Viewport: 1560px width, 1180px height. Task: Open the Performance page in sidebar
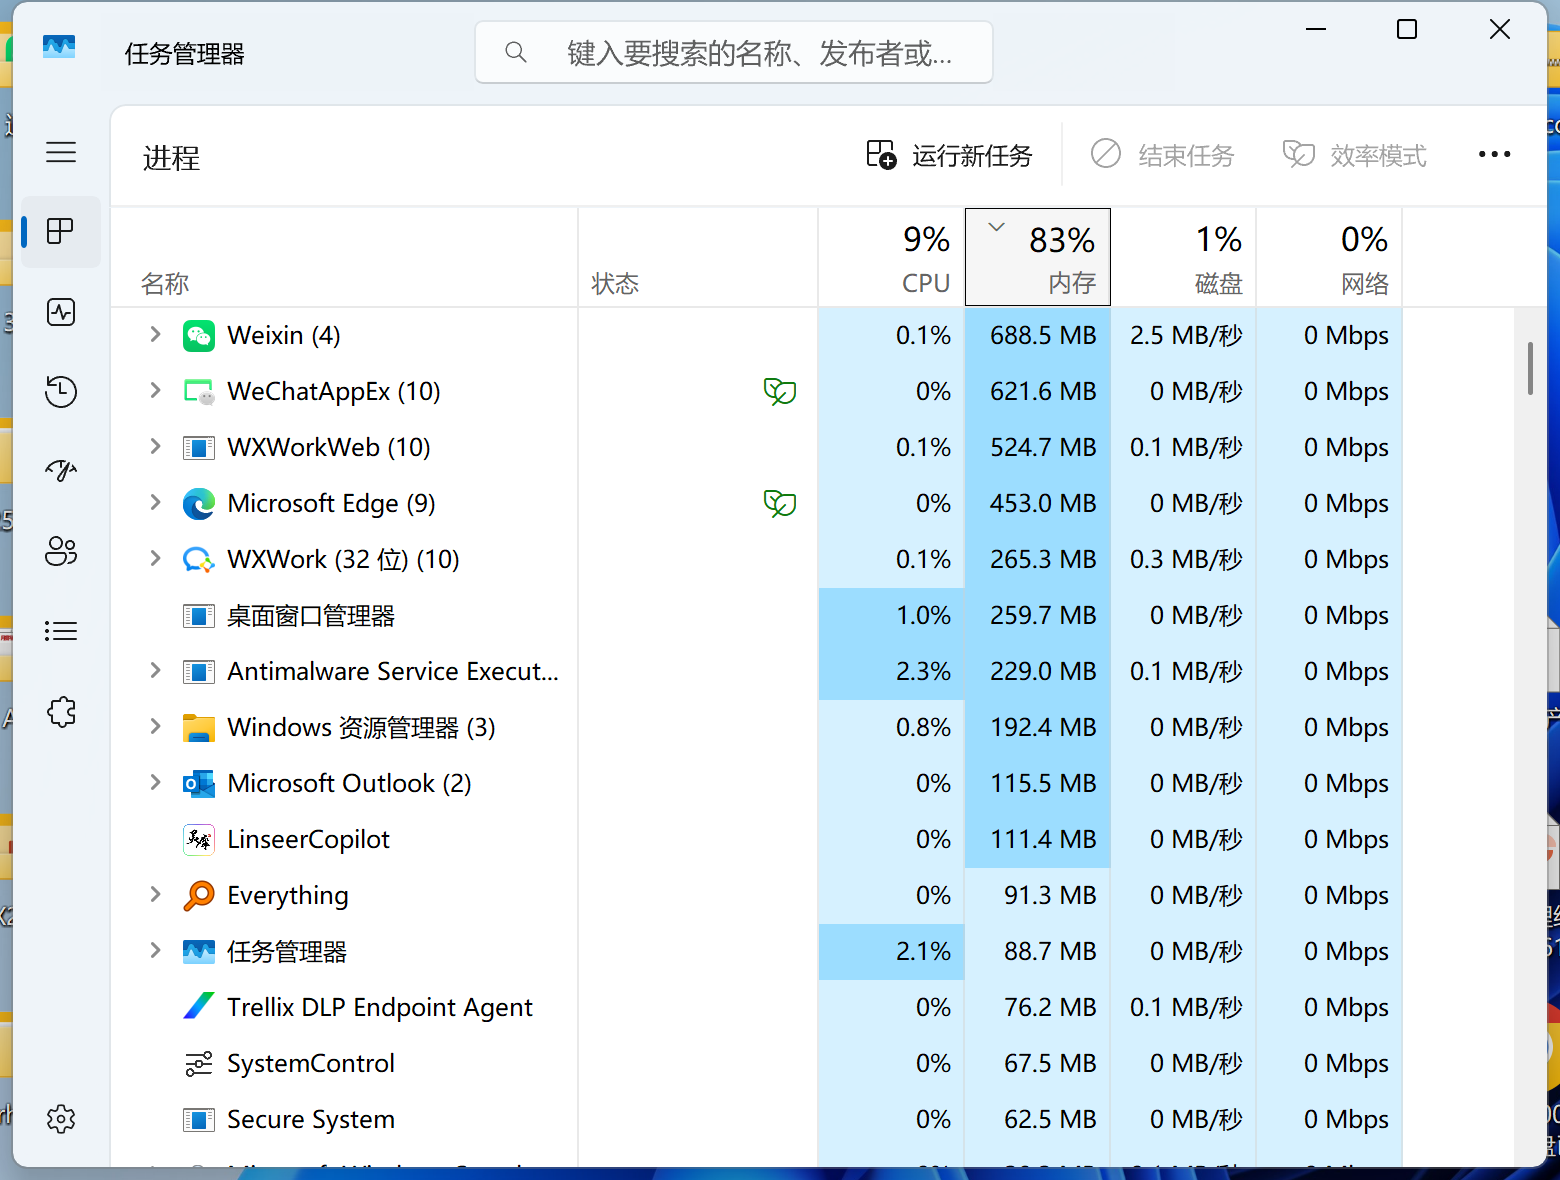tap(61, 312)
